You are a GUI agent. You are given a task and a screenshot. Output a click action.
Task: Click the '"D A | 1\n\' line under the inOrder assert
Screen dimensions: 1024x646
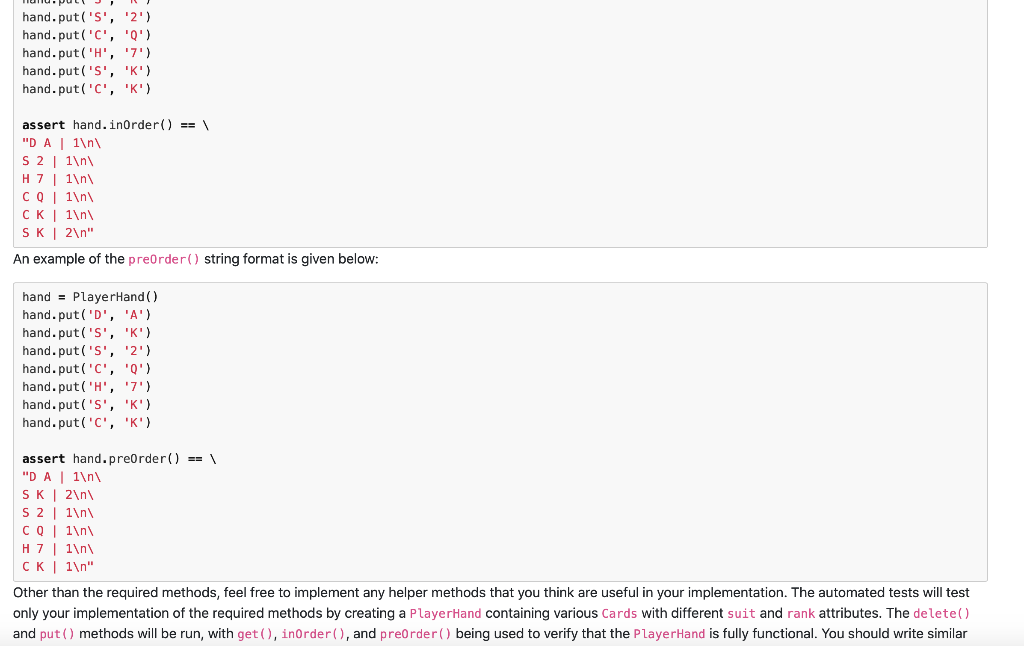[61, 143]
